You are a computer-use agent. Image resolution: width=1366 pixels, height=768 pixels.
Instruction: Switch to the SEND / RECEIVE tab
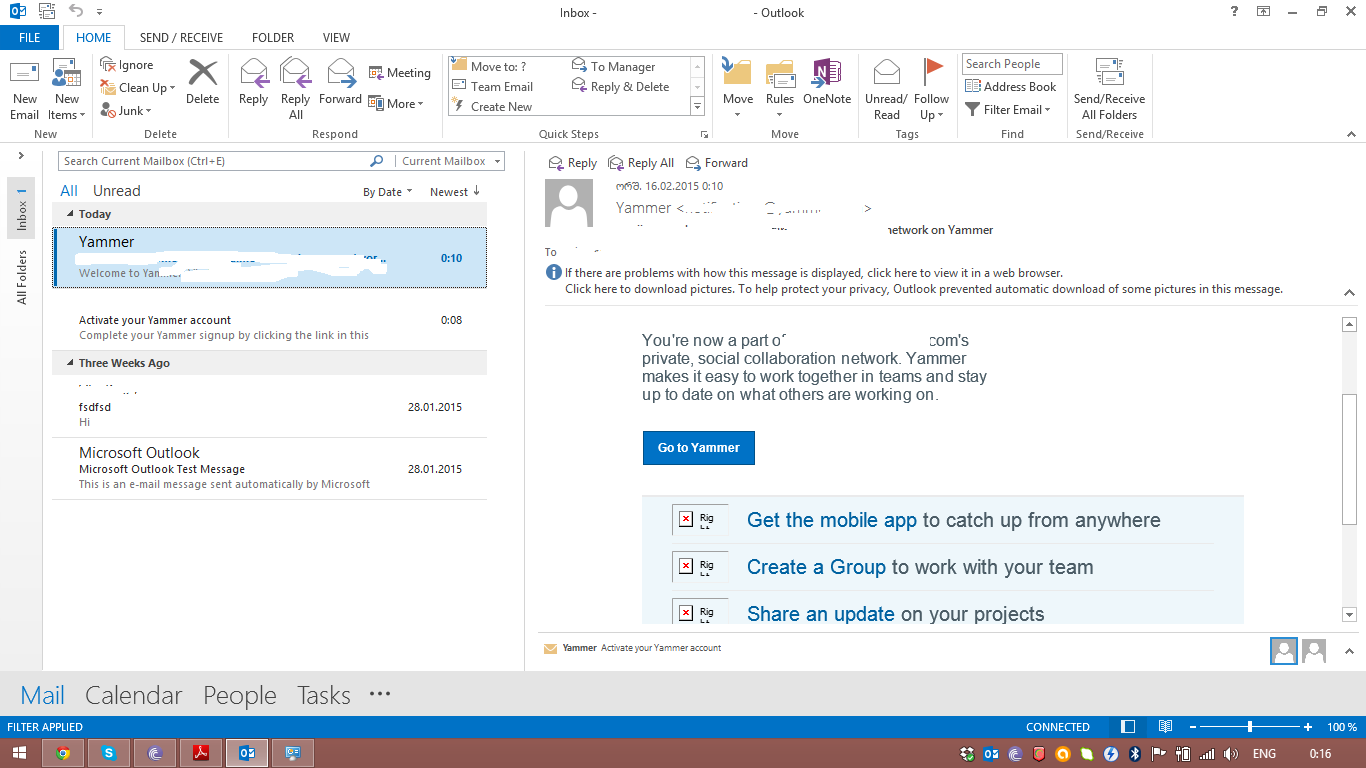tap(181, 38)
